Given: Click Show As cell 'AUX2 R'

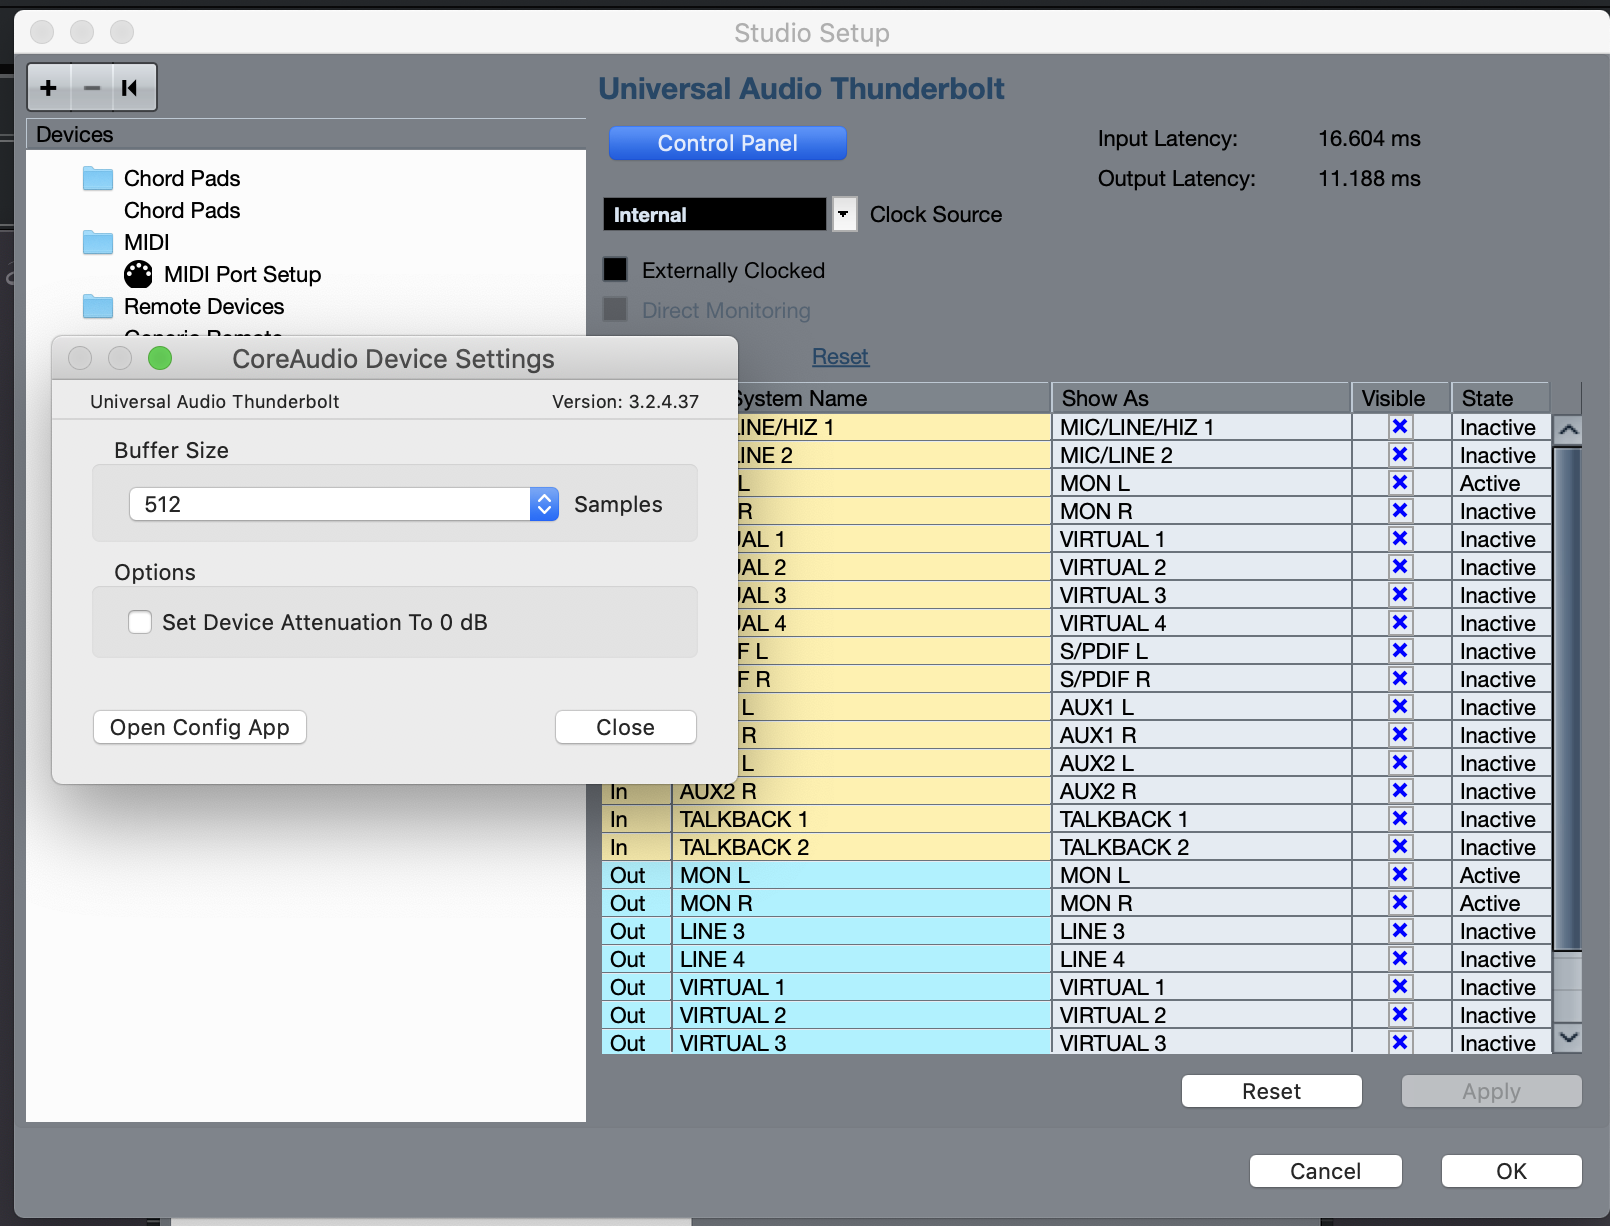Looking at the screenshot, I should pos(1201,791).
